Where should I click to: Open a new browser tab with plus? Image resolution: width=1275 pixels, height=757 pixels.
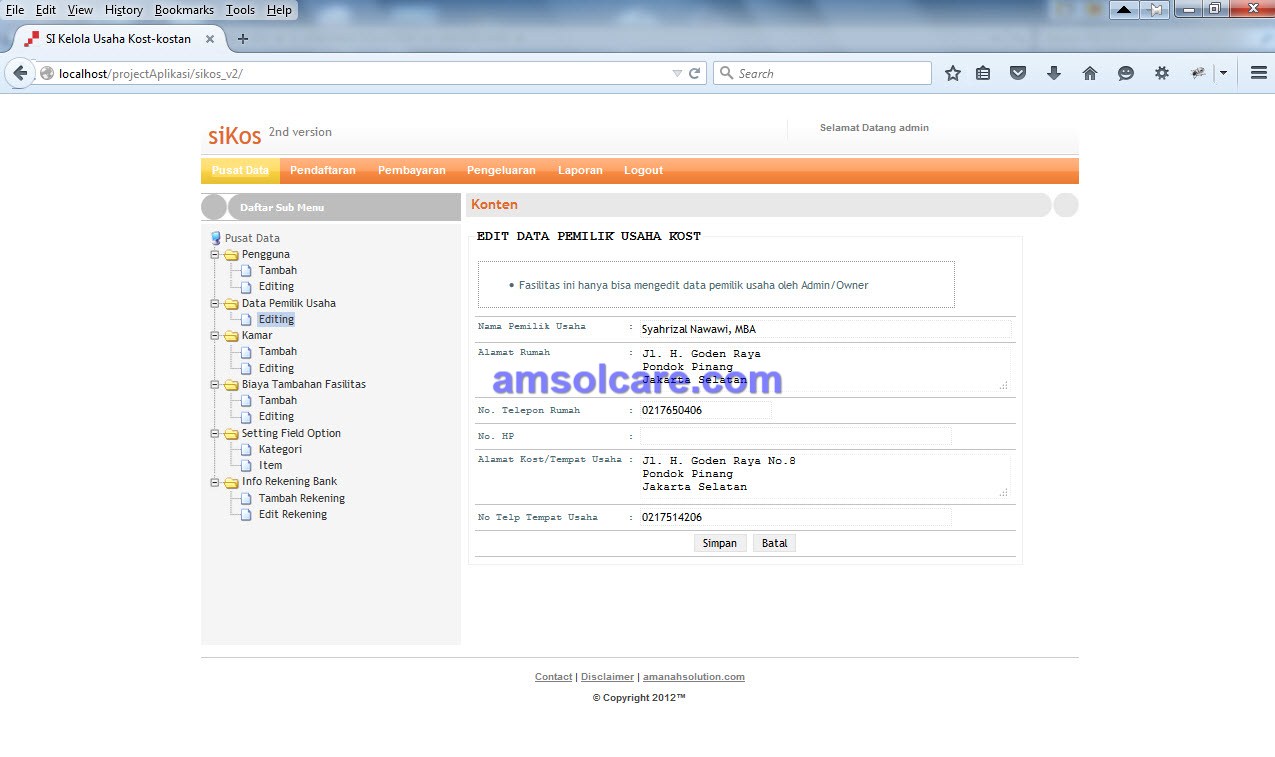[x=243, y=39]
